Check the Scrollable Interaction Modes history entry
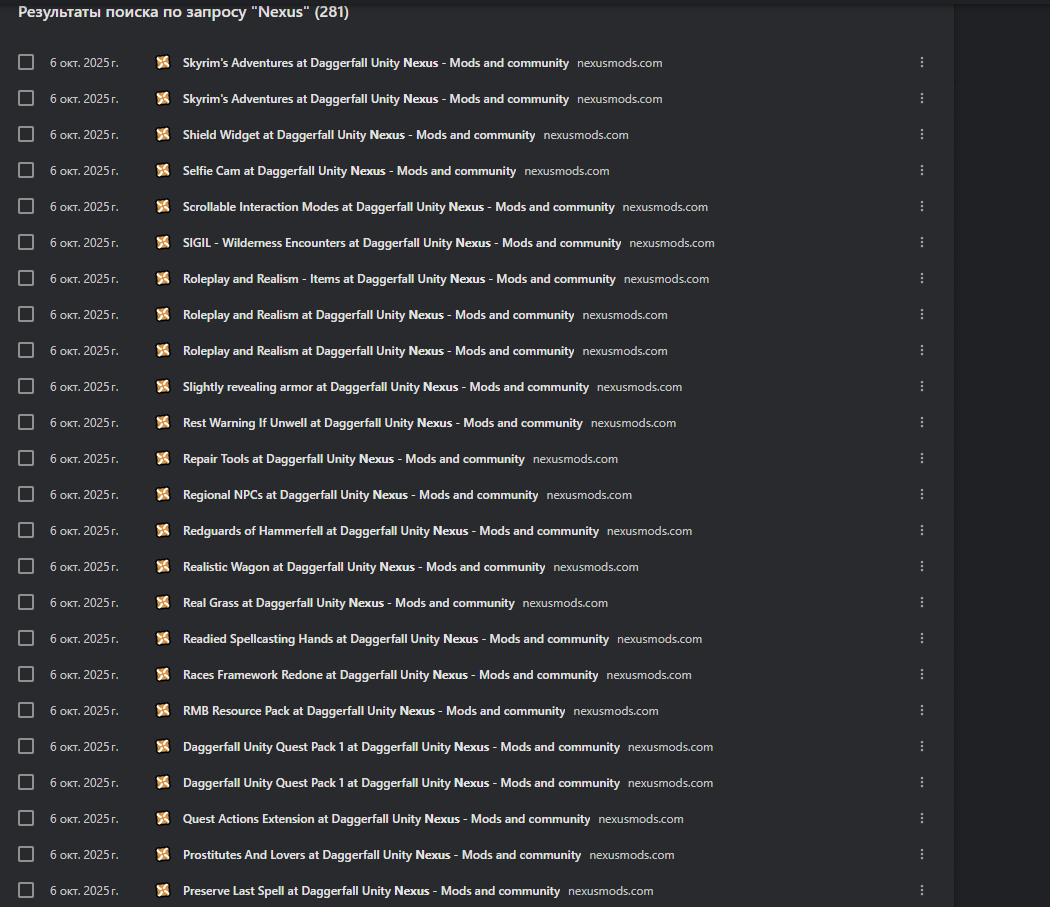Screen dimensions: 1050x907 (x=26, y=206)
